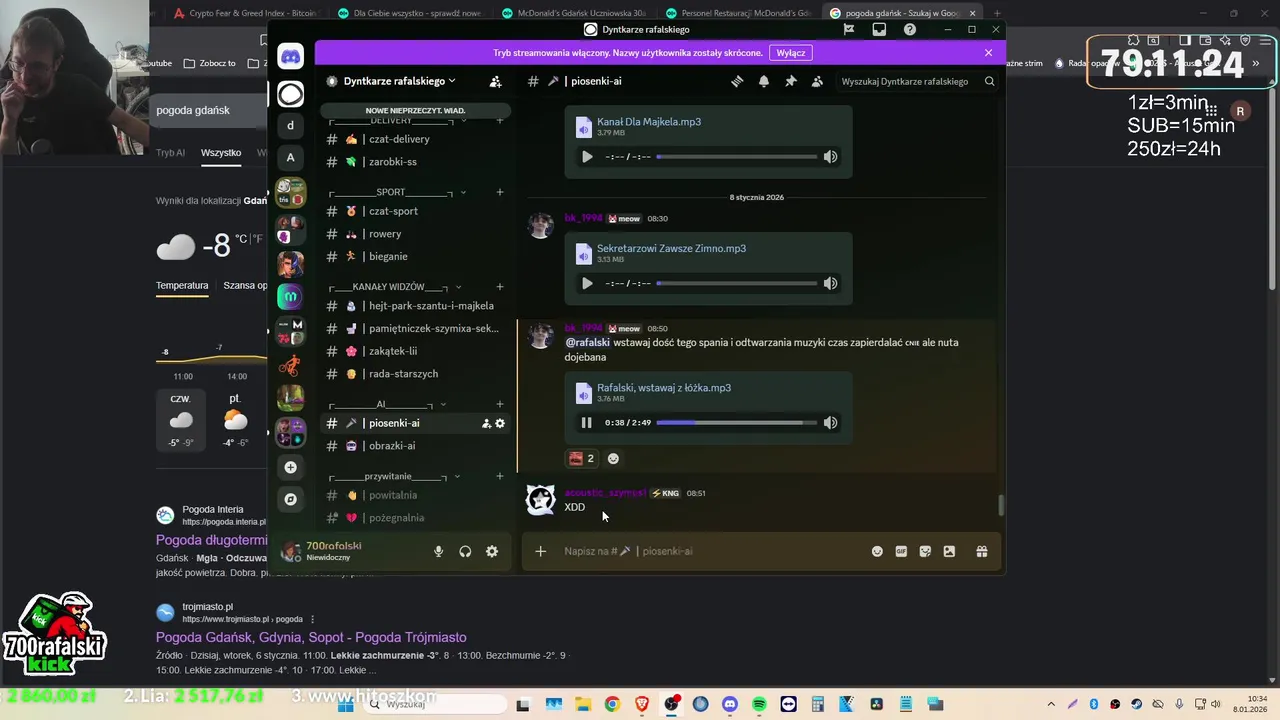The height and width of the screenshot is (720, 1280).
Task: Play Sekretarzowi Zawsze Zimno.mp3
Action: tap(586, 283)
